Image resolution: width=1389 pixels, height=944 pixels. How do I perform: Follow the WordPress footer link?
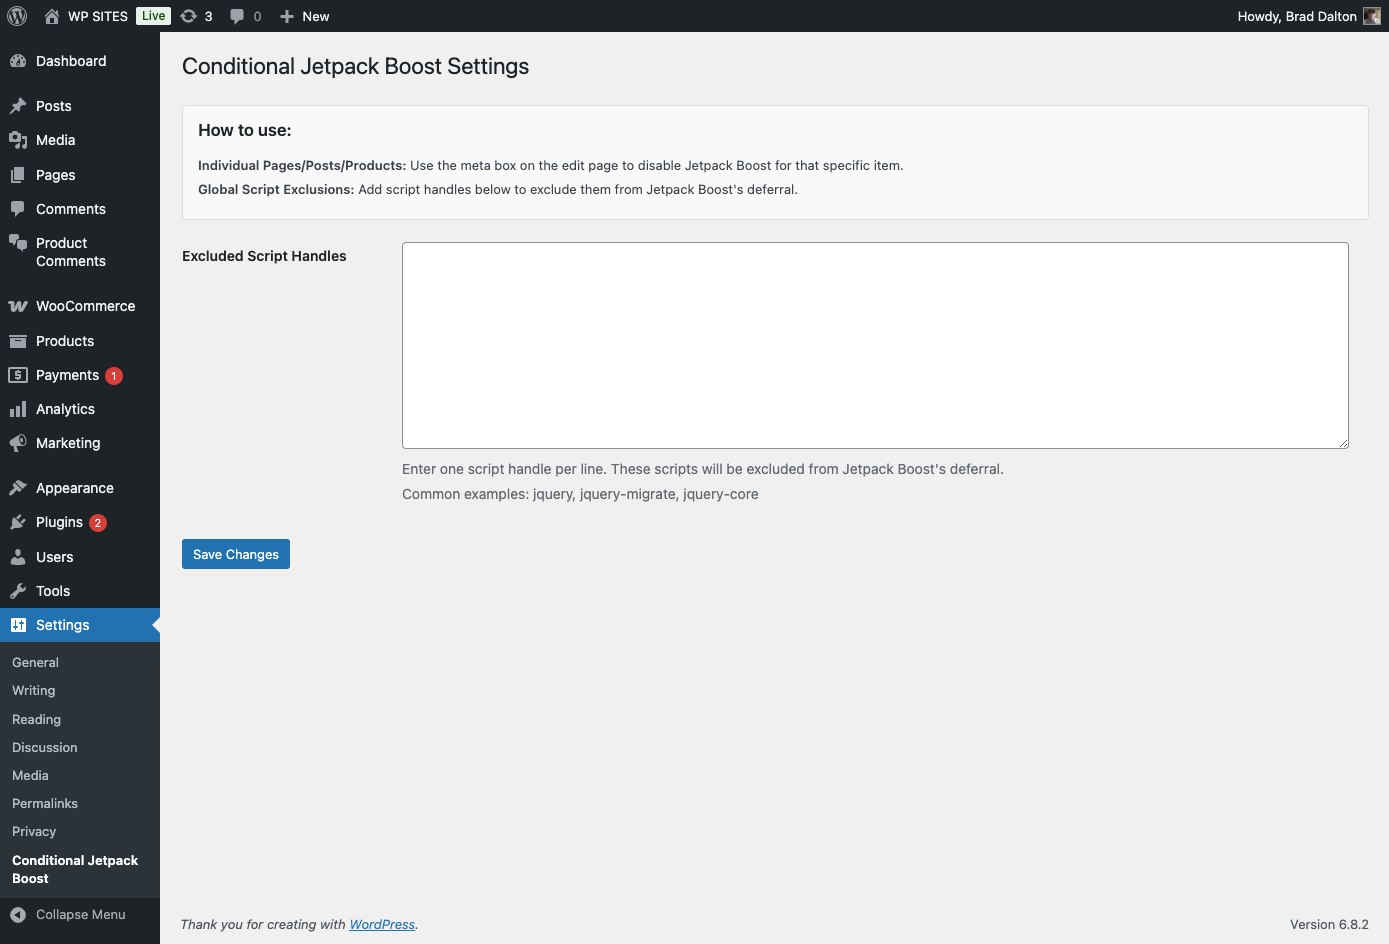382,924
